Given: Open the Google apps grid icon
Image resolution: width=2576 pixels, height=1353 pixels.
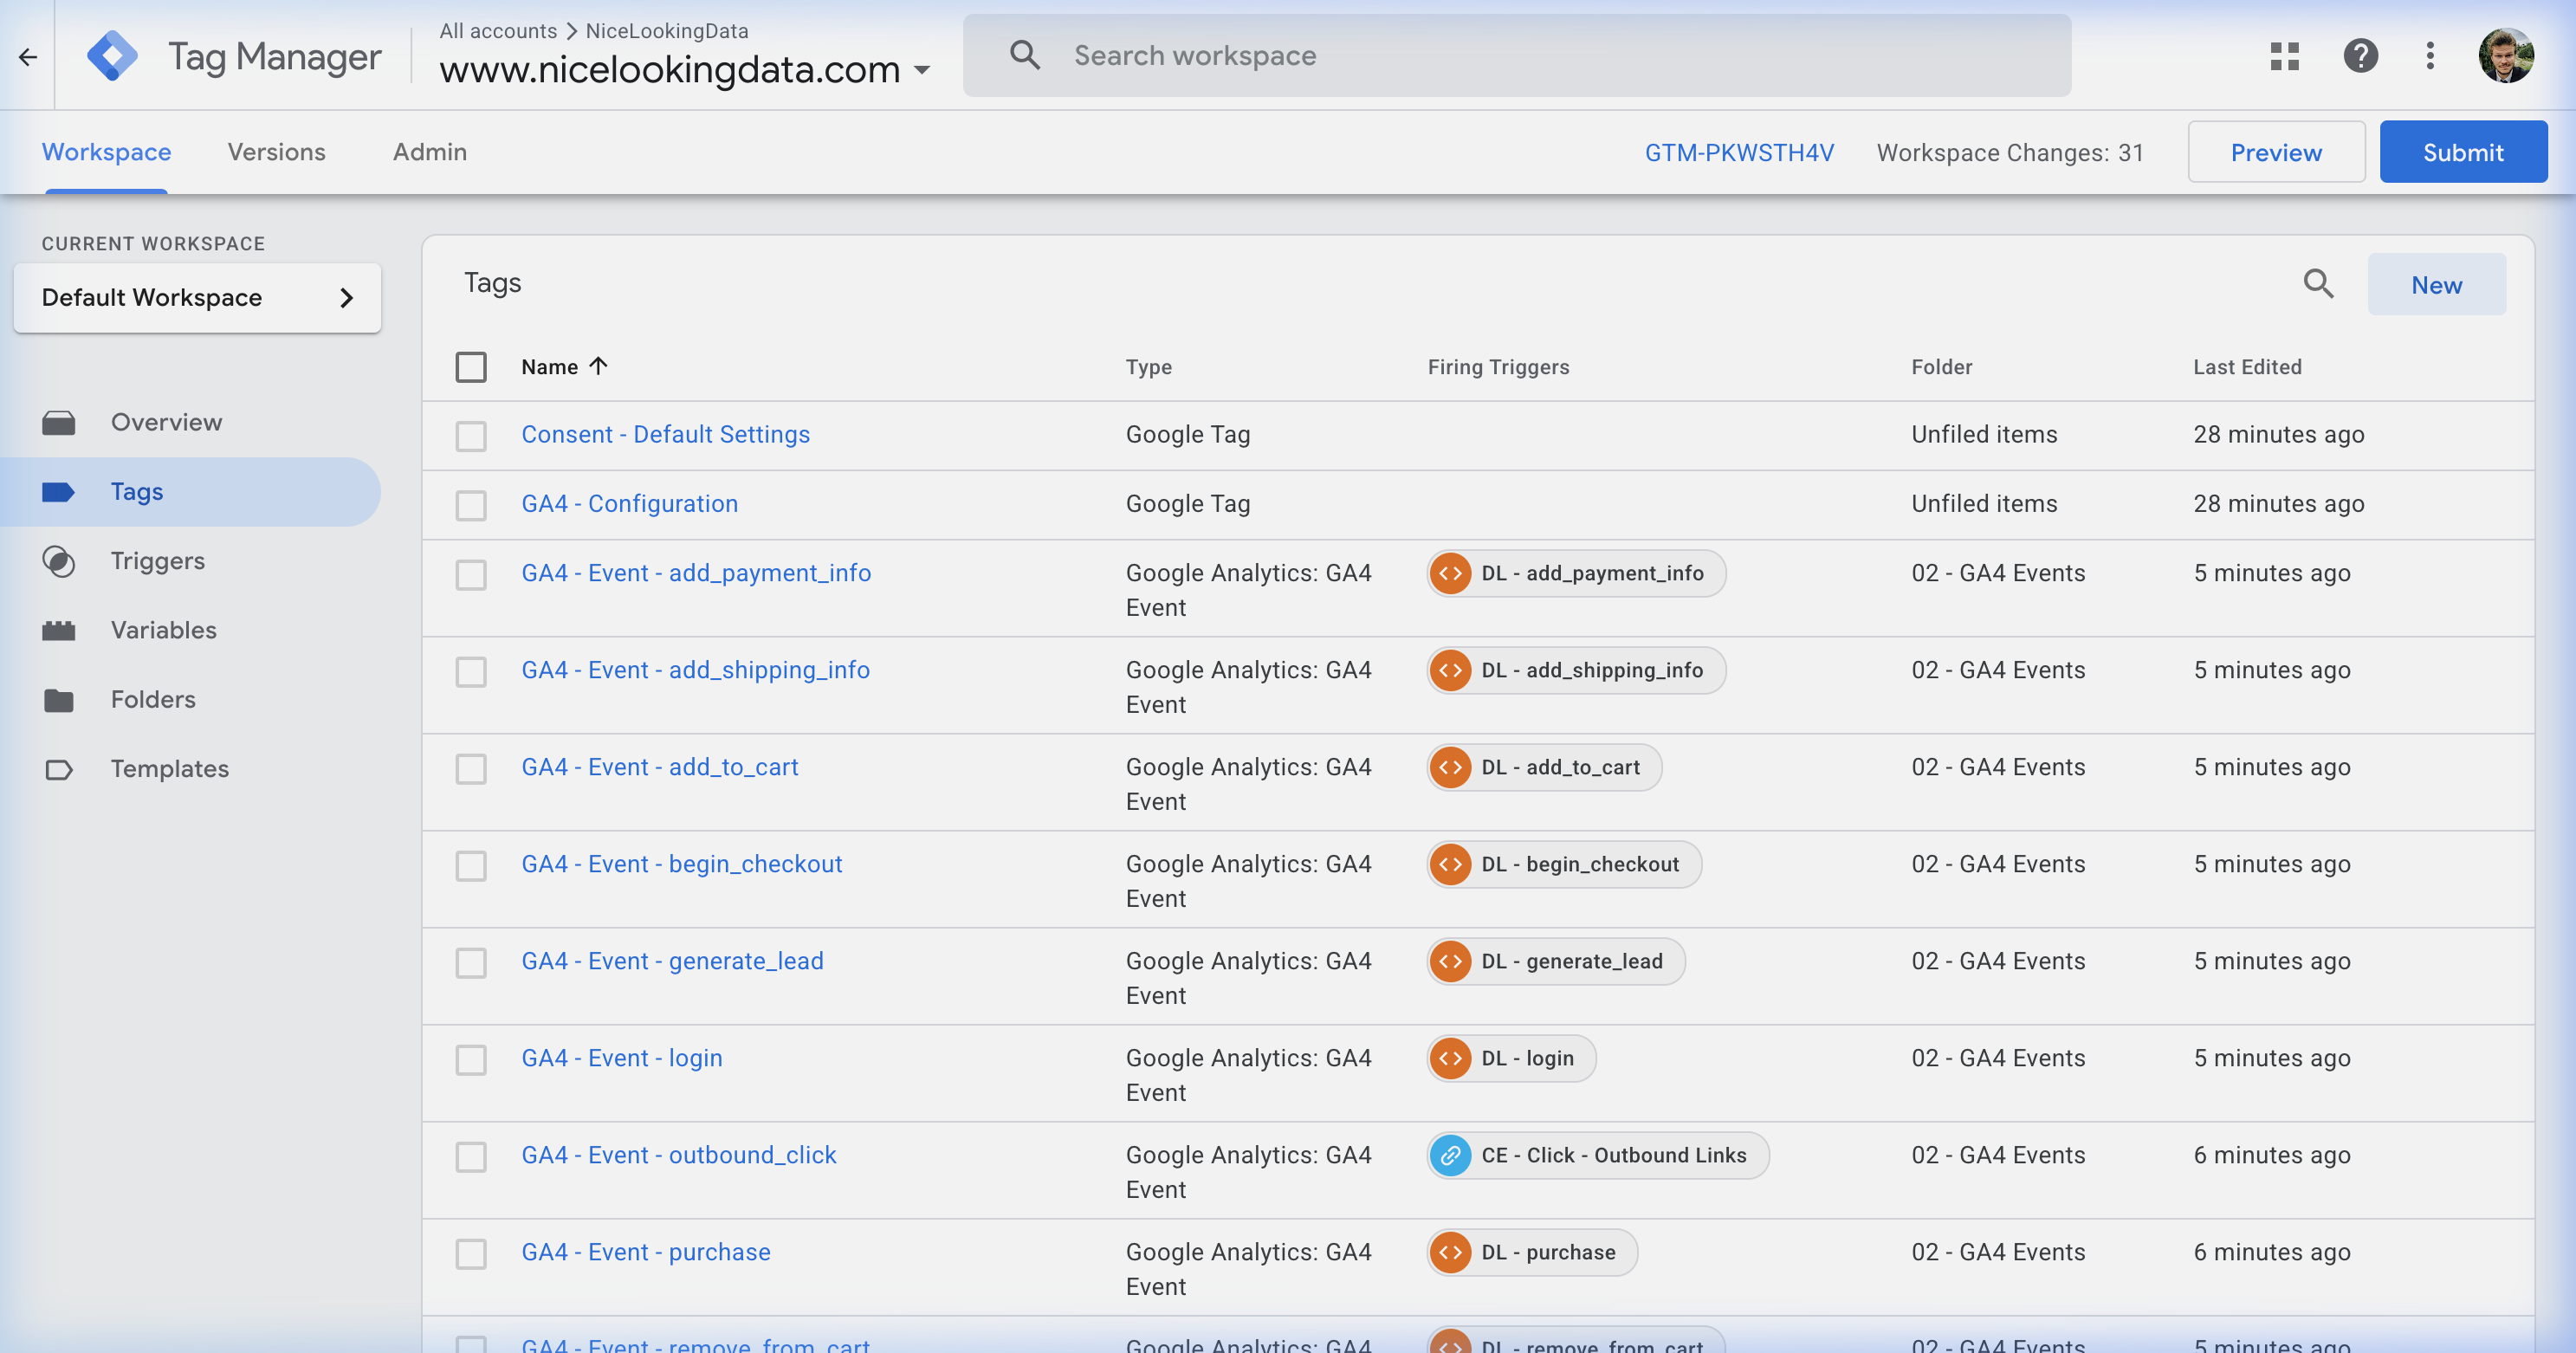Looking at the screenshot, I should click(2284, 56).
